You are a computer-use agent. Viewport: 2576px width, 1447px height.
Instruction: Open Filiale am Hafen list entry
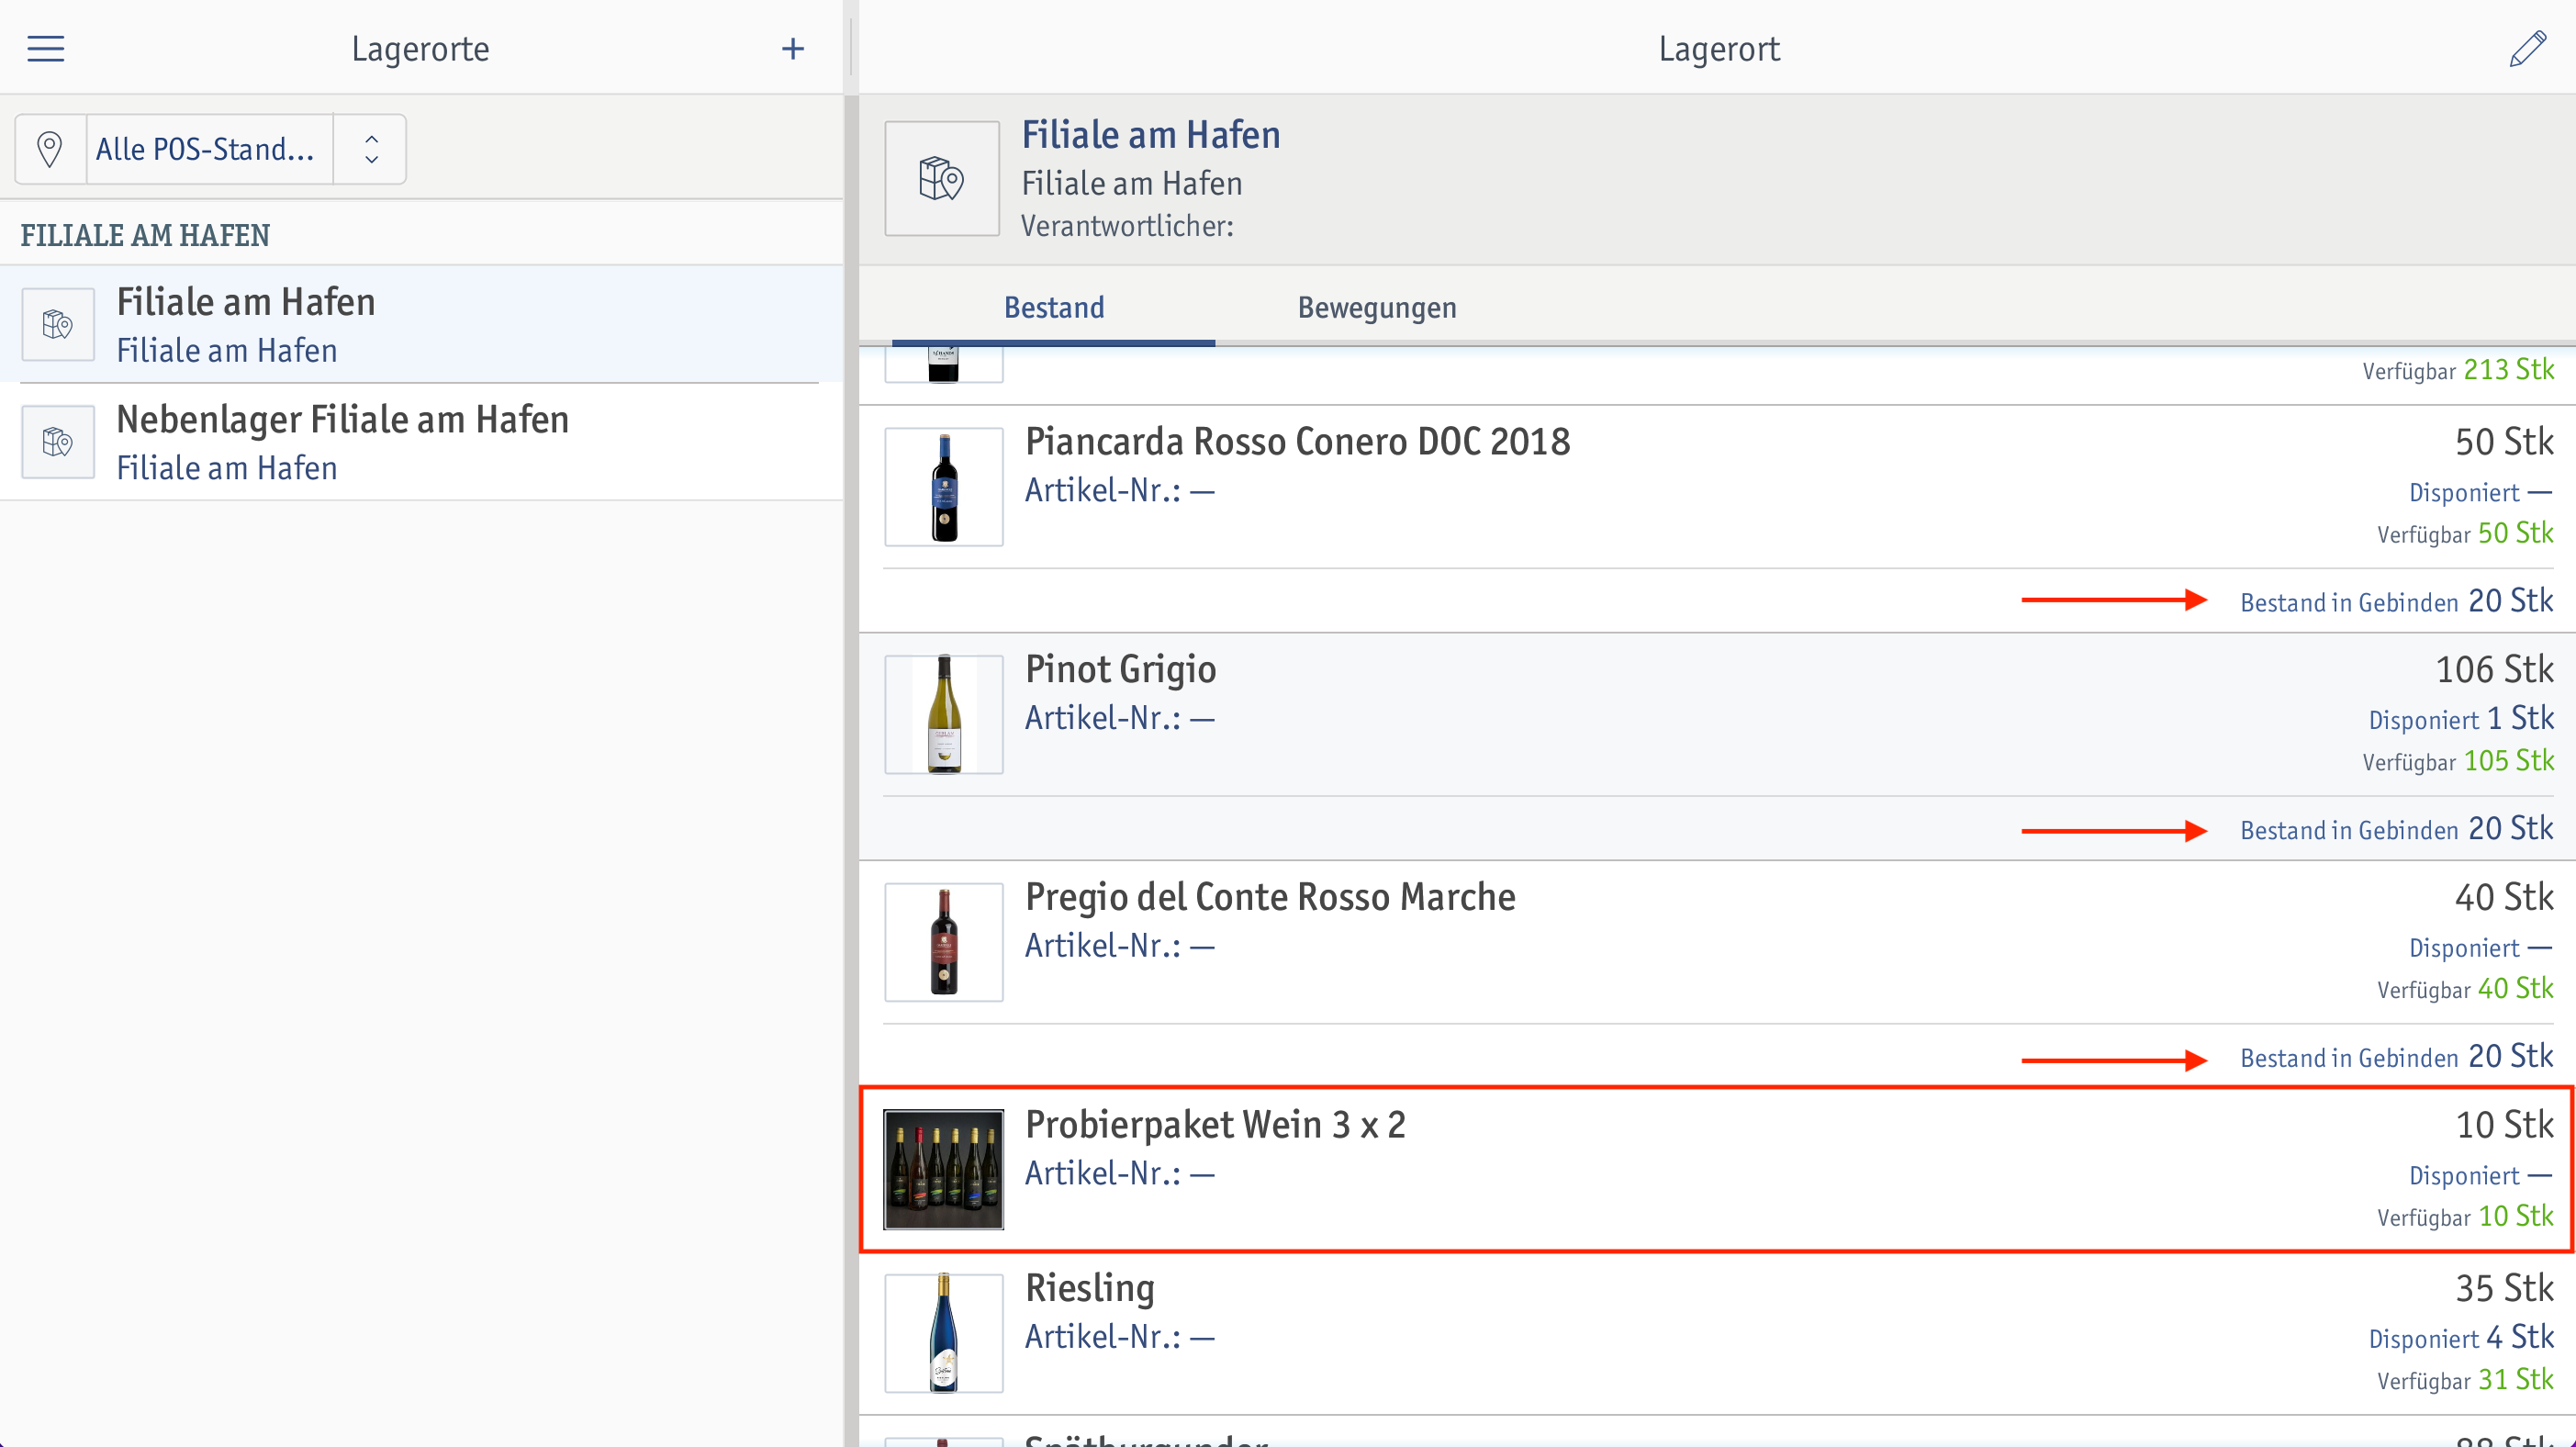click(x=421, y=324)
